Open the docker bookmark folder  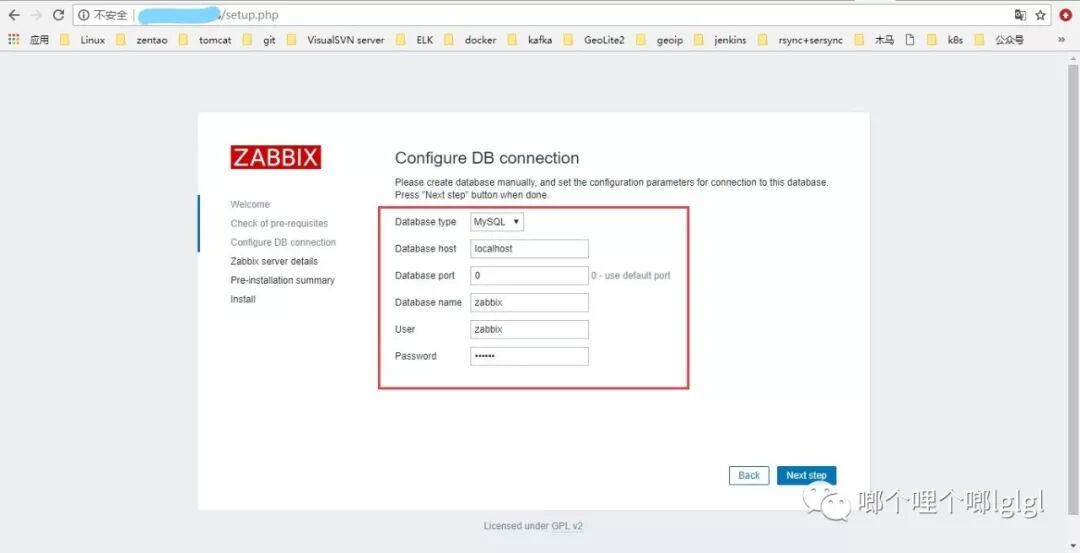coord(470,40)
